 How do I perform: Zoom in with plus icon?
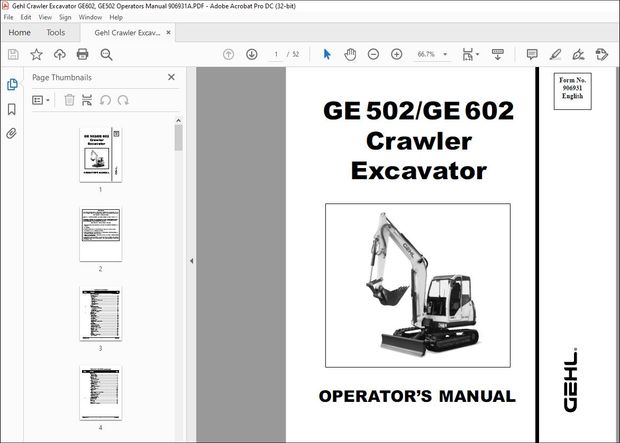(396, 54)
